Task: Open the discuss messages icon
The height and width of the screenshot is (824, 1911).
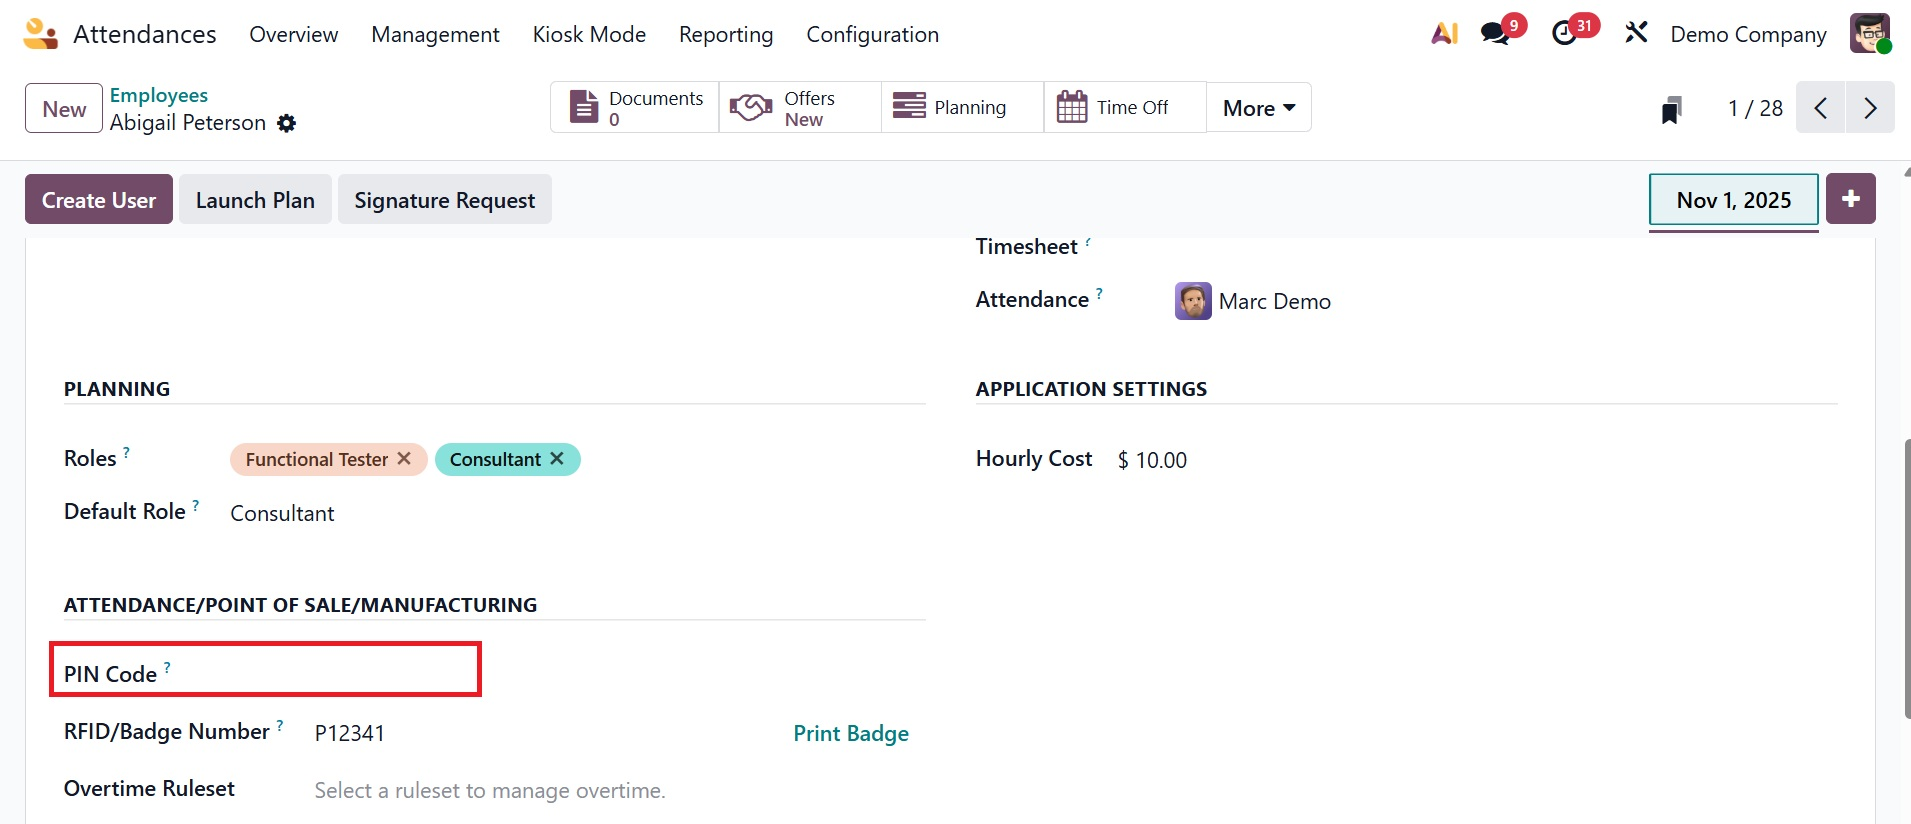Action: click(x=1496, y=34)
